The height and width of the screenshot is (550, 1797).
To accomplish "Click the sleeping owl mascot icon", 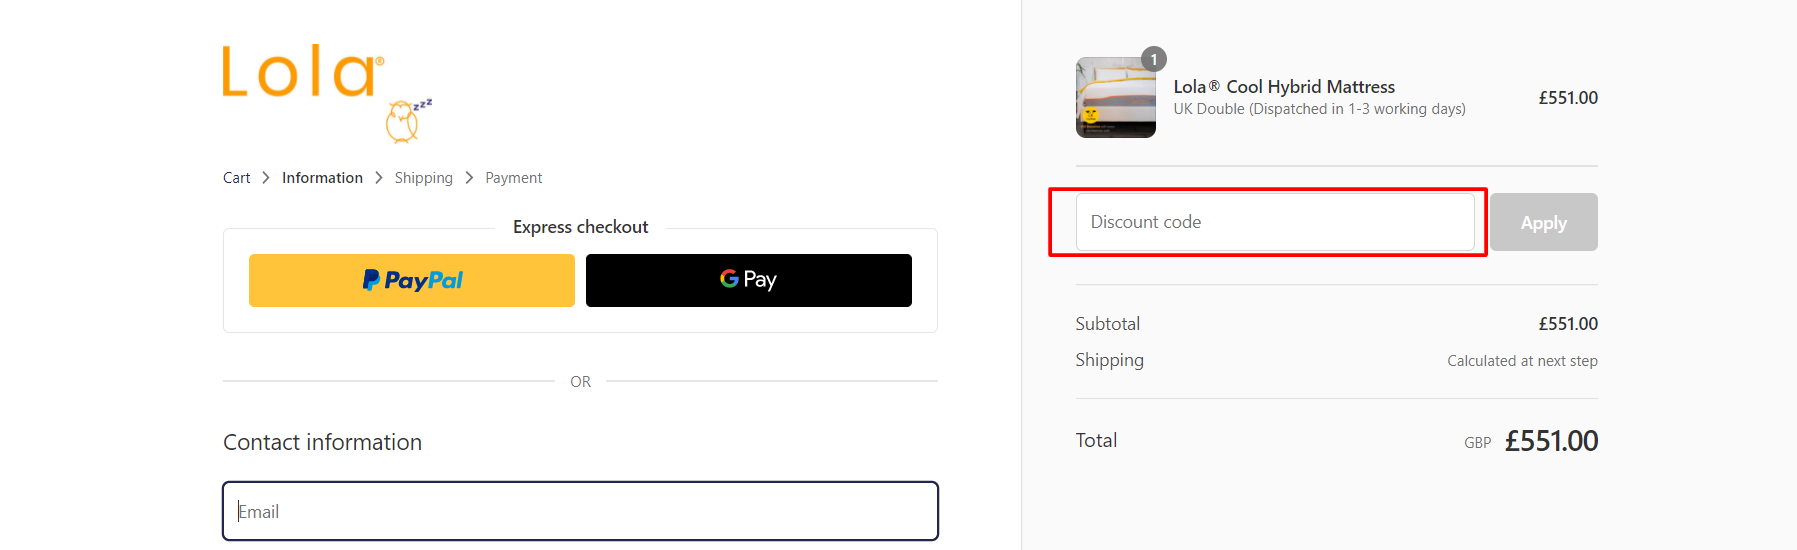I will (408, 121).
